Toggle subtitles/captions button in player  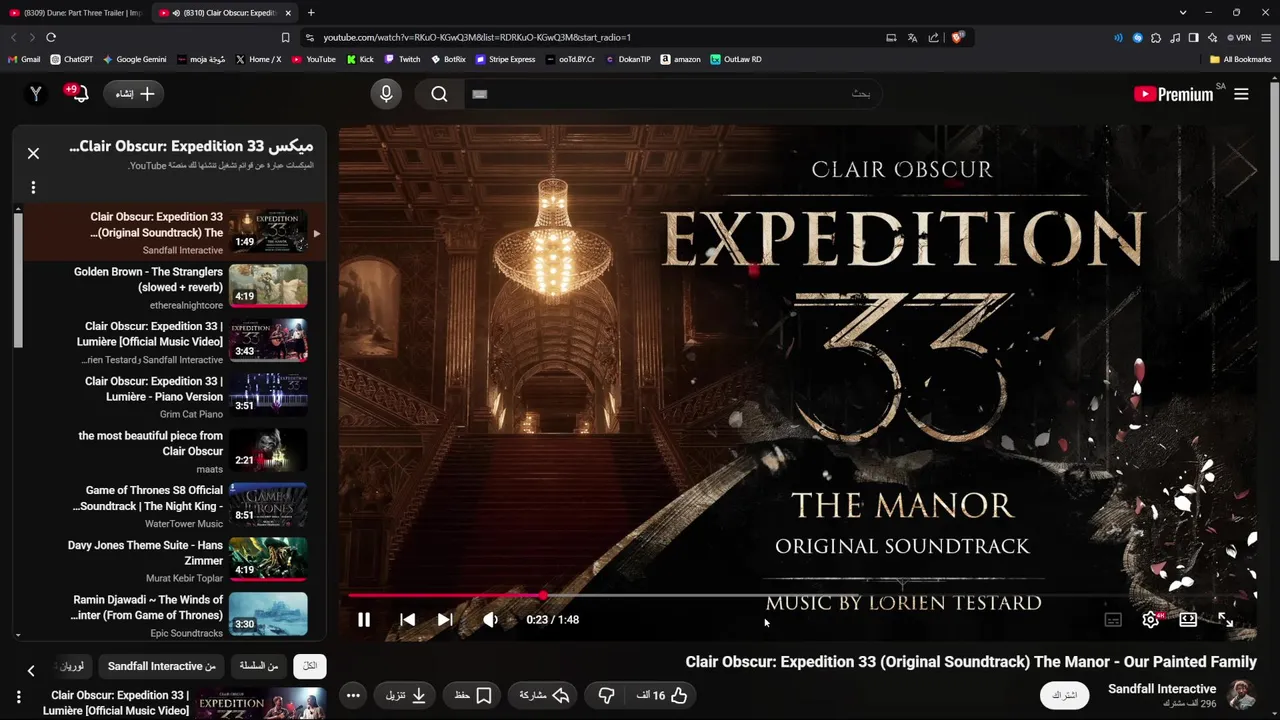1113,620
